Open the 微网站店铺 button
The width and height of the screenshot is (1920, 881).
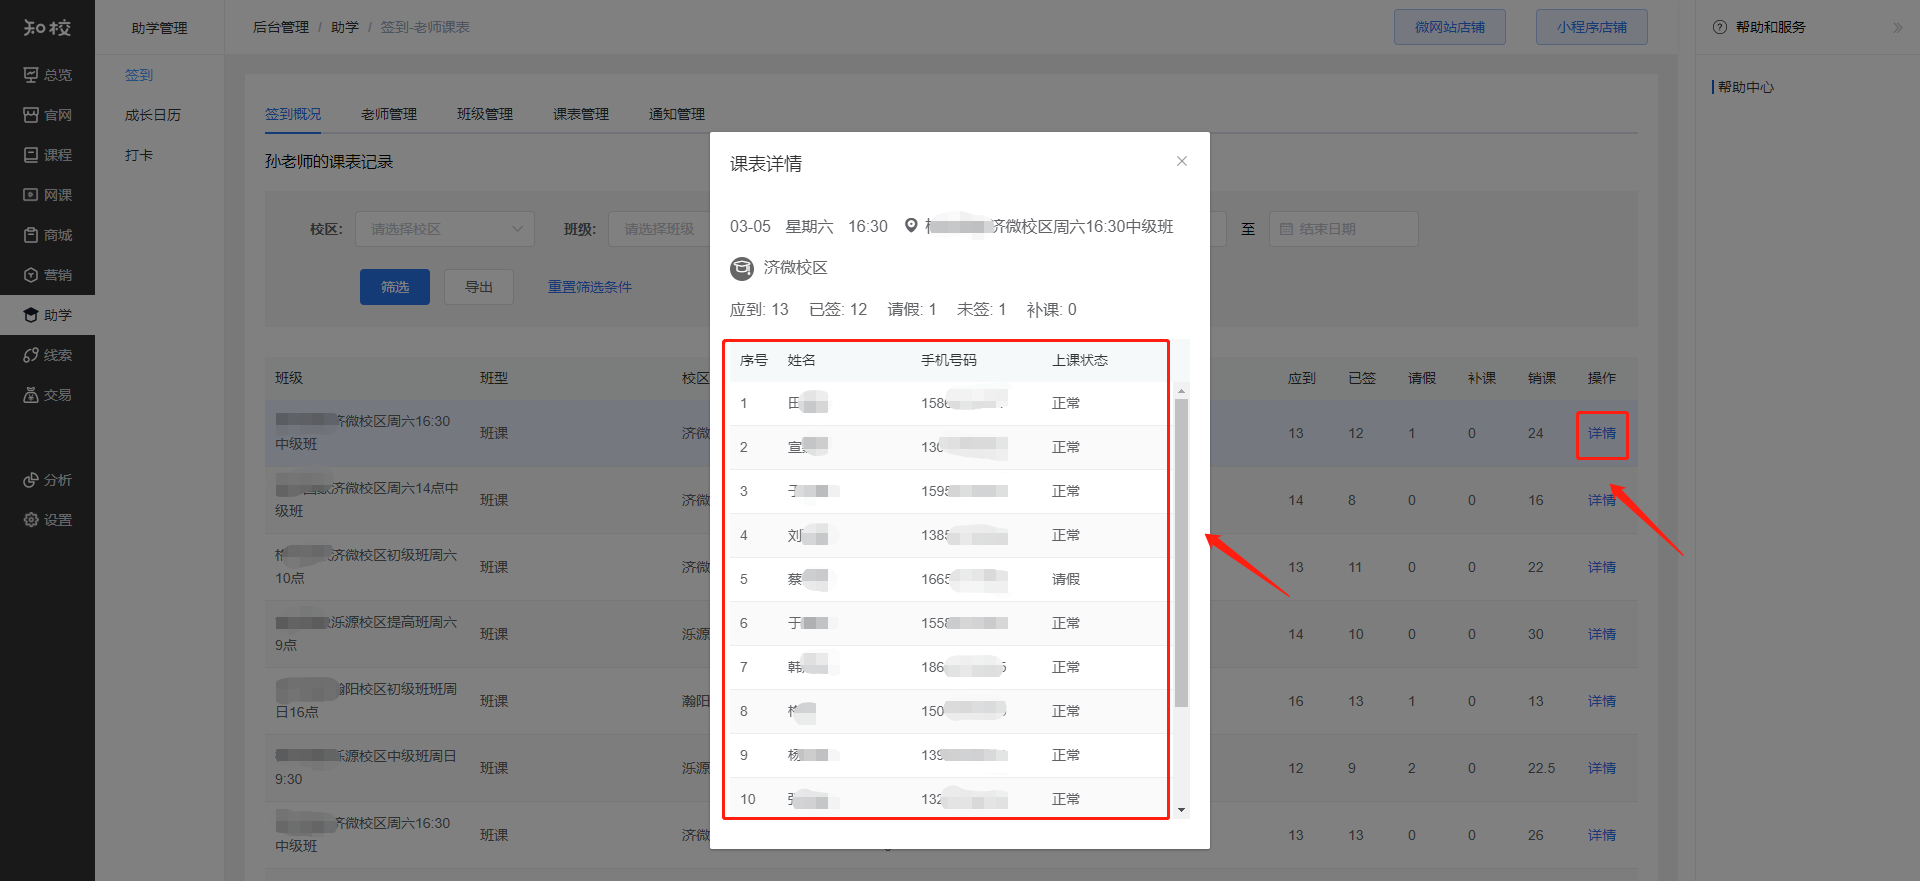(1449, 27)
